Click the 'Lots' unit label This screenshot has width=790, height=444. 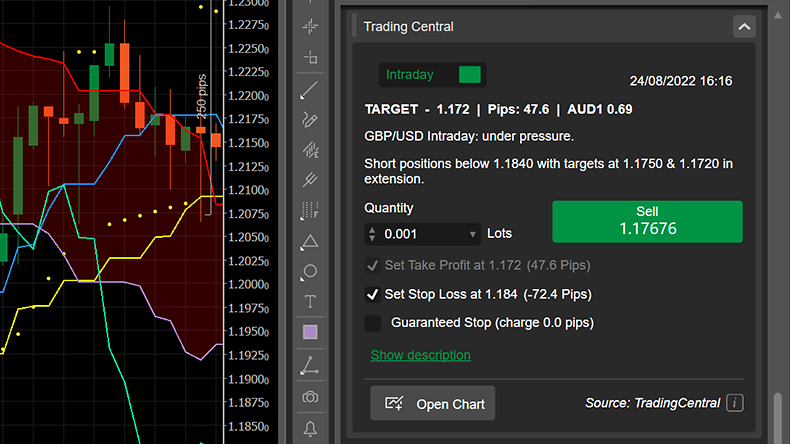499,234
